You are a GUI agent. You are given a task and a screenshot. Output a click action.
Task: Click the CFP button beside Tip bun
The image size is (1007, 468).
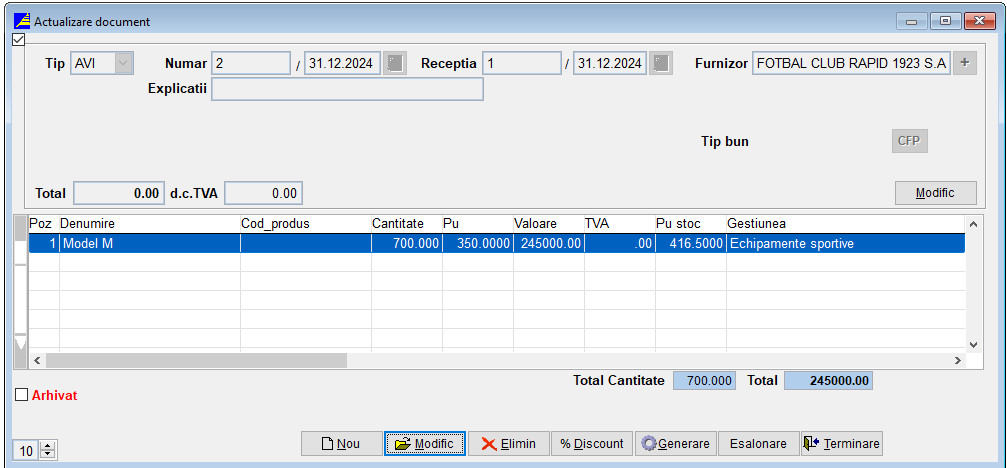point(909,141)
